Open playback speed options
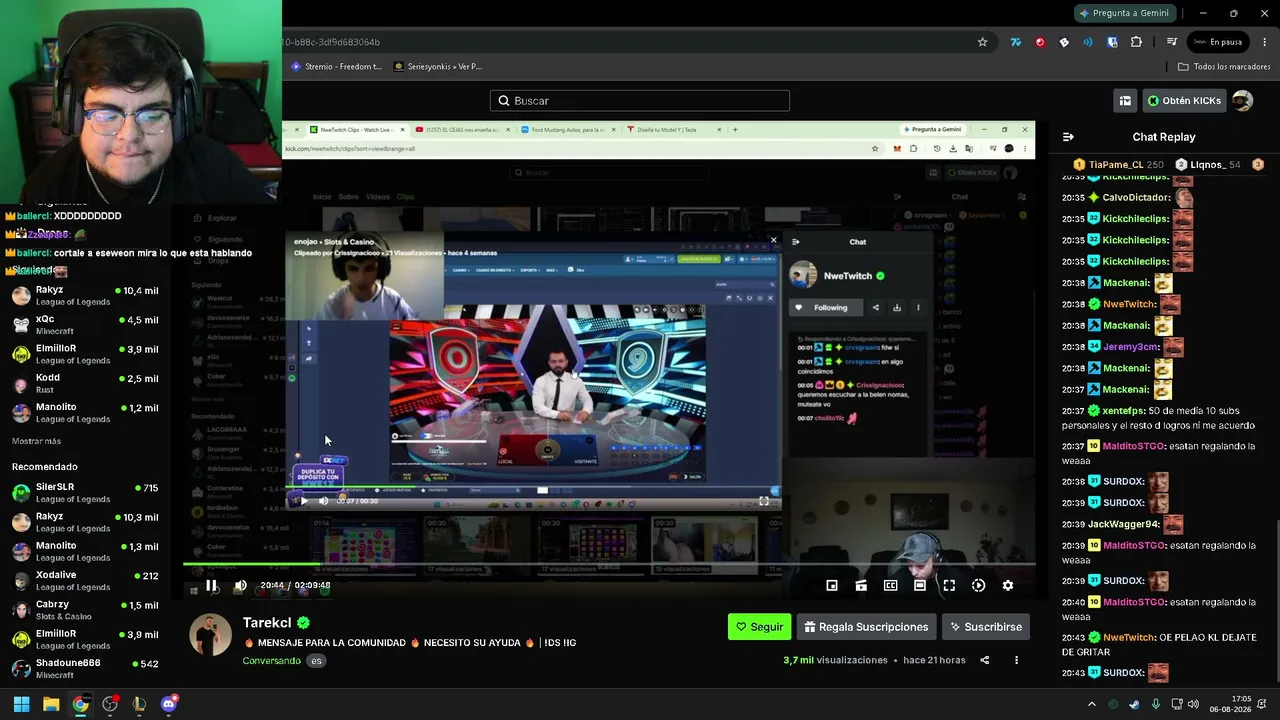The image size is (1280, 720). (x=978, y=586)
